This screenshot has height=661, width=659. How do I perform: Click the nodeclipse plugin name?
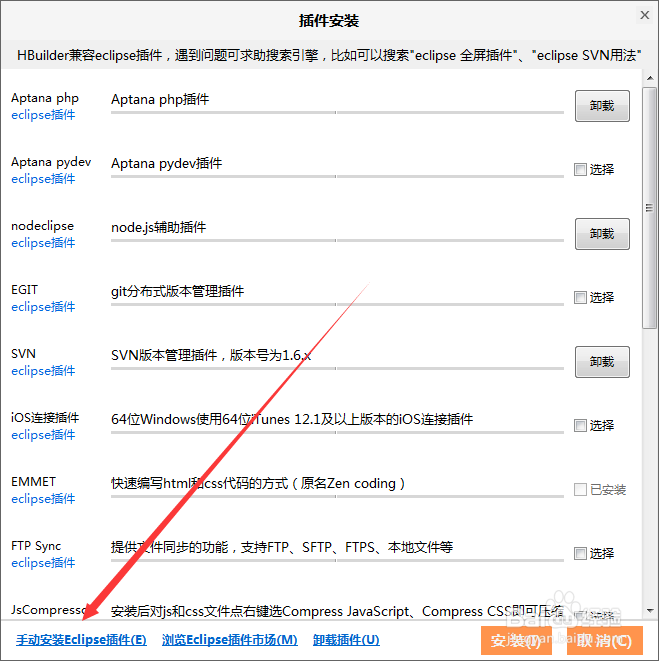point(43,226)
